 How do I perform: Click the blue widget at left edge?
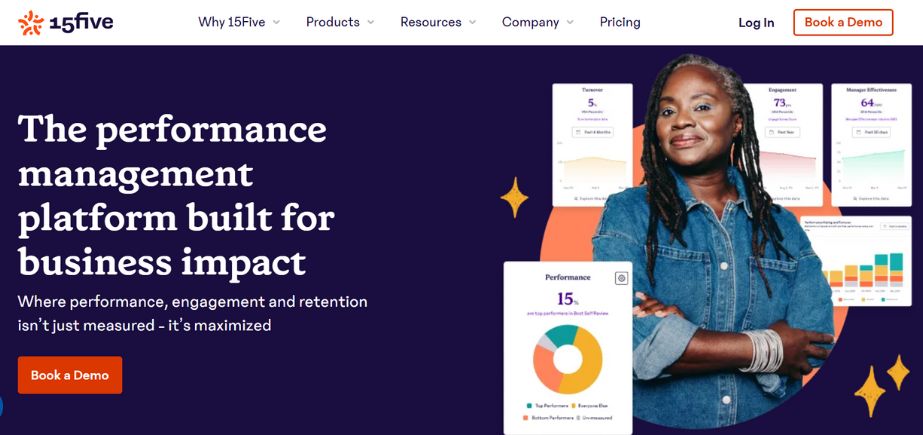(1, 406)
